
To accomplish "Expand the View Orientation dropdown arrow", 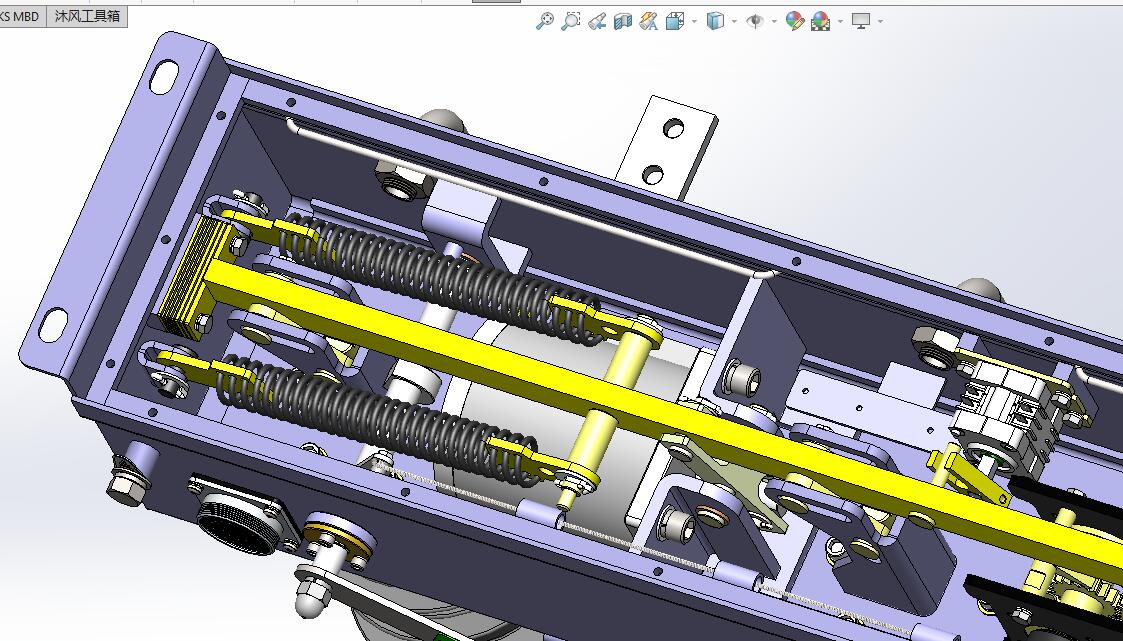I will [695, 21].
